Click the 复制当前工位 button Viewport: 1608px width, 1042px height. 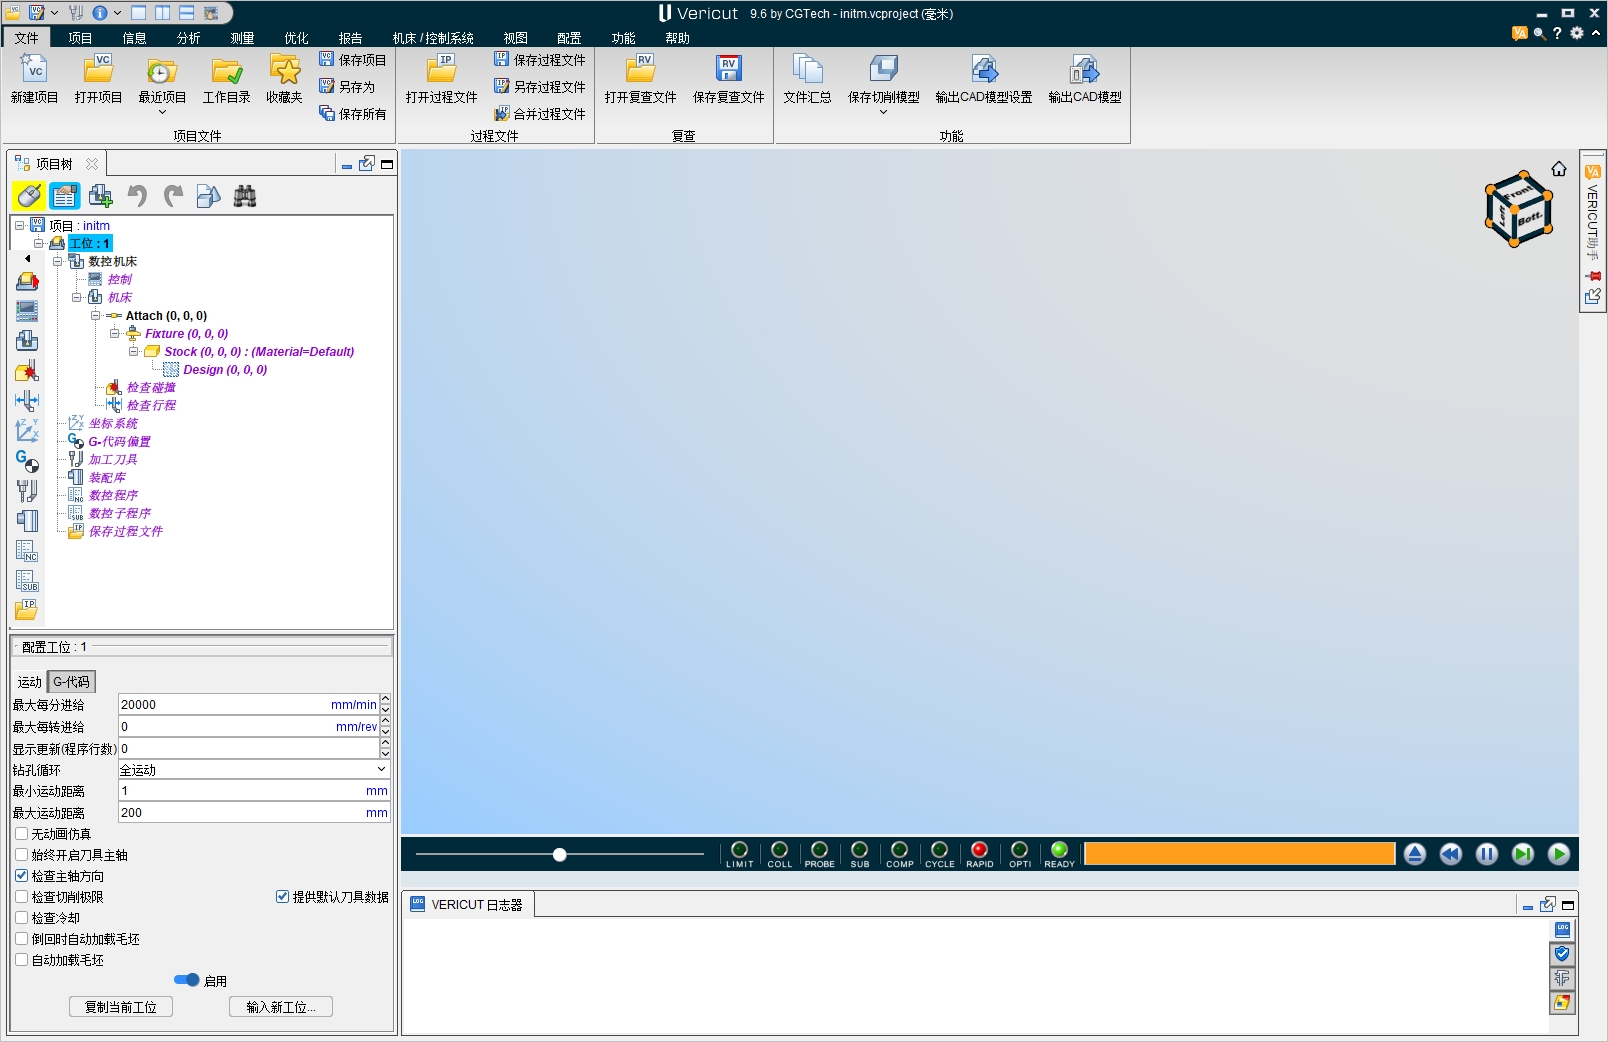tap(121, 1007)
